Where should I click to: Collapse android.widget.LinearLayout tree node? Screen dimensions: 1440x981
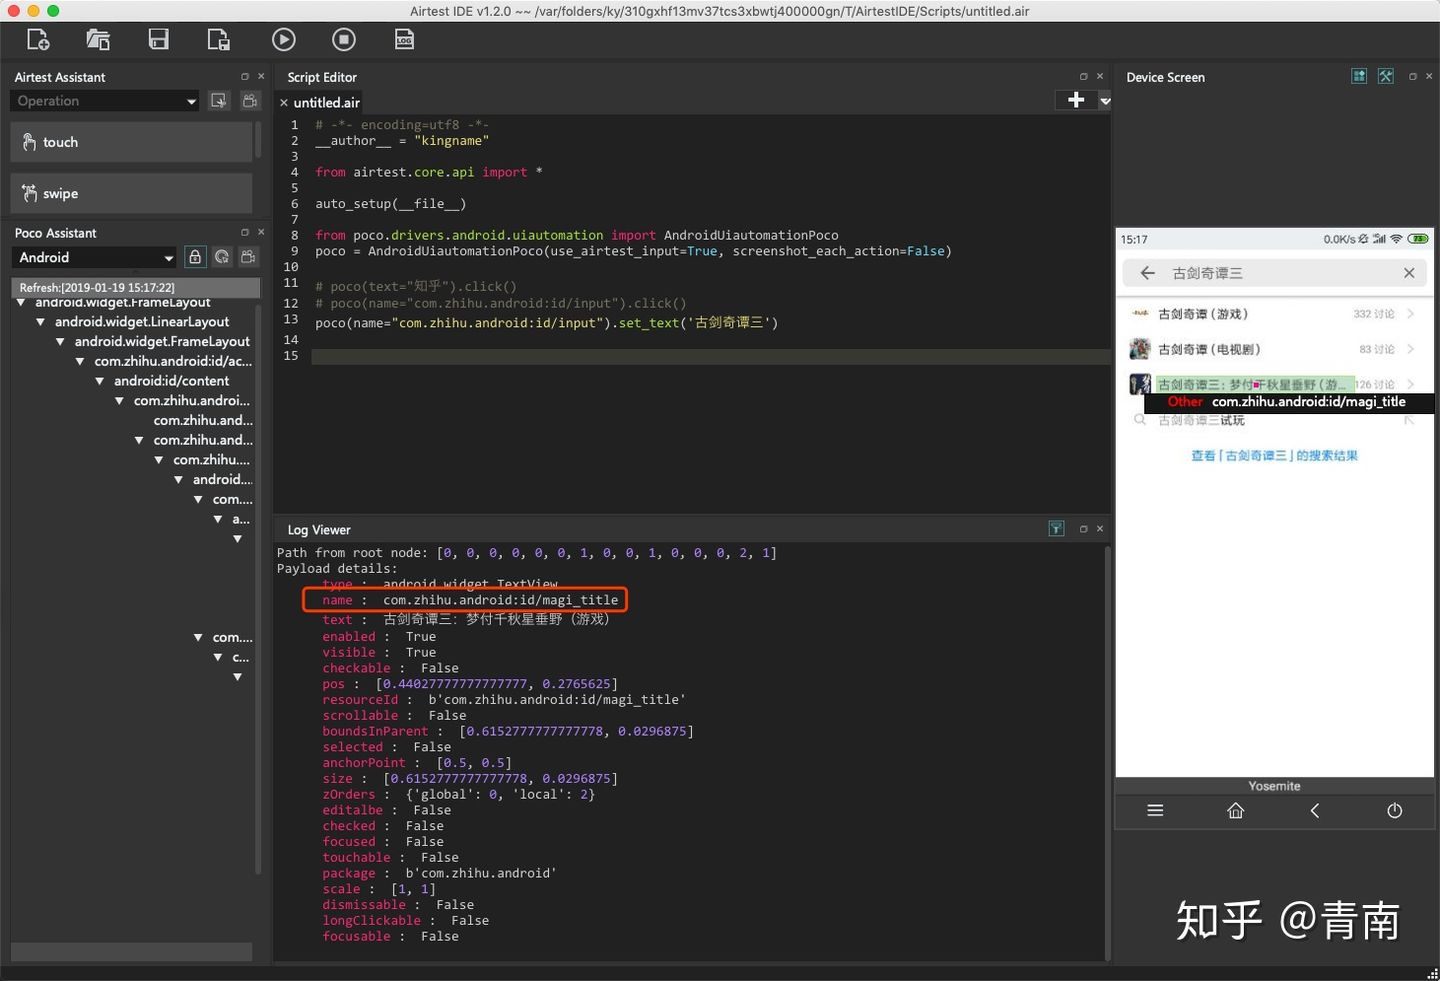40,322
